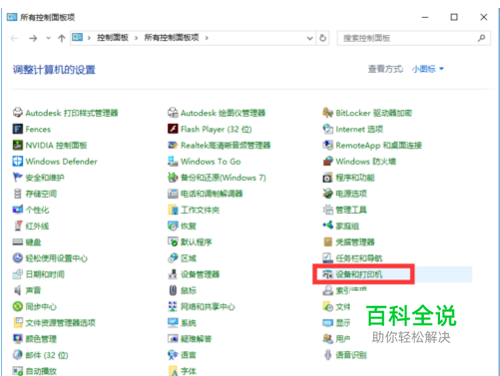The image size is (500, 376).
Task: Open 鼠标 mouse icon
Action: [173, 290]
